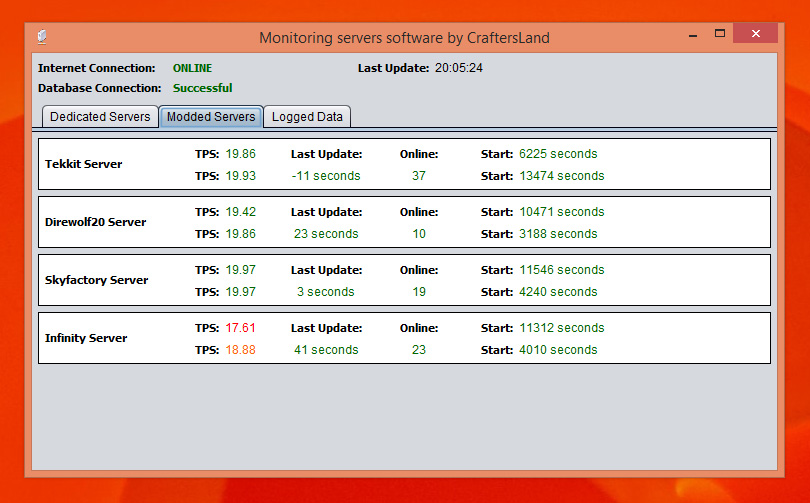Close the CraftersLand monitoring window

point(755,35)
